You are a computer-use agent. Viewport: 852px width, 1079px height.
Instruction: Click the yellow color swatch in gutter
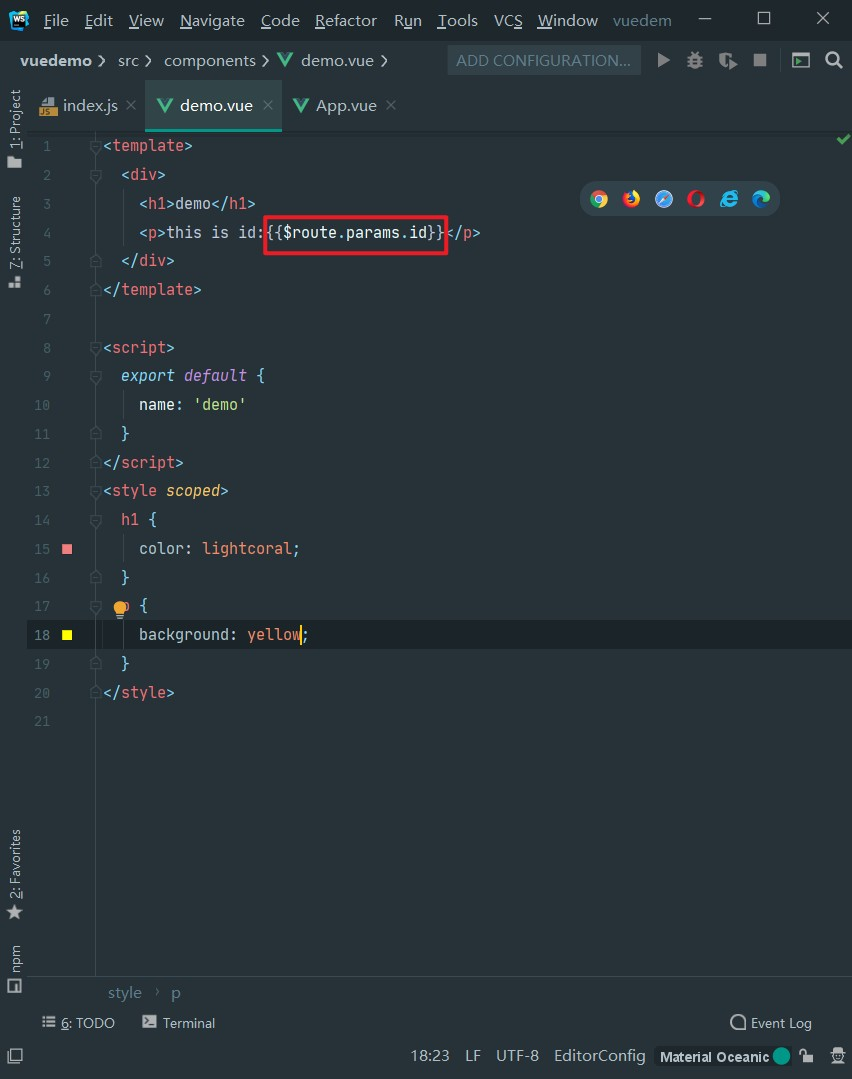67,634
